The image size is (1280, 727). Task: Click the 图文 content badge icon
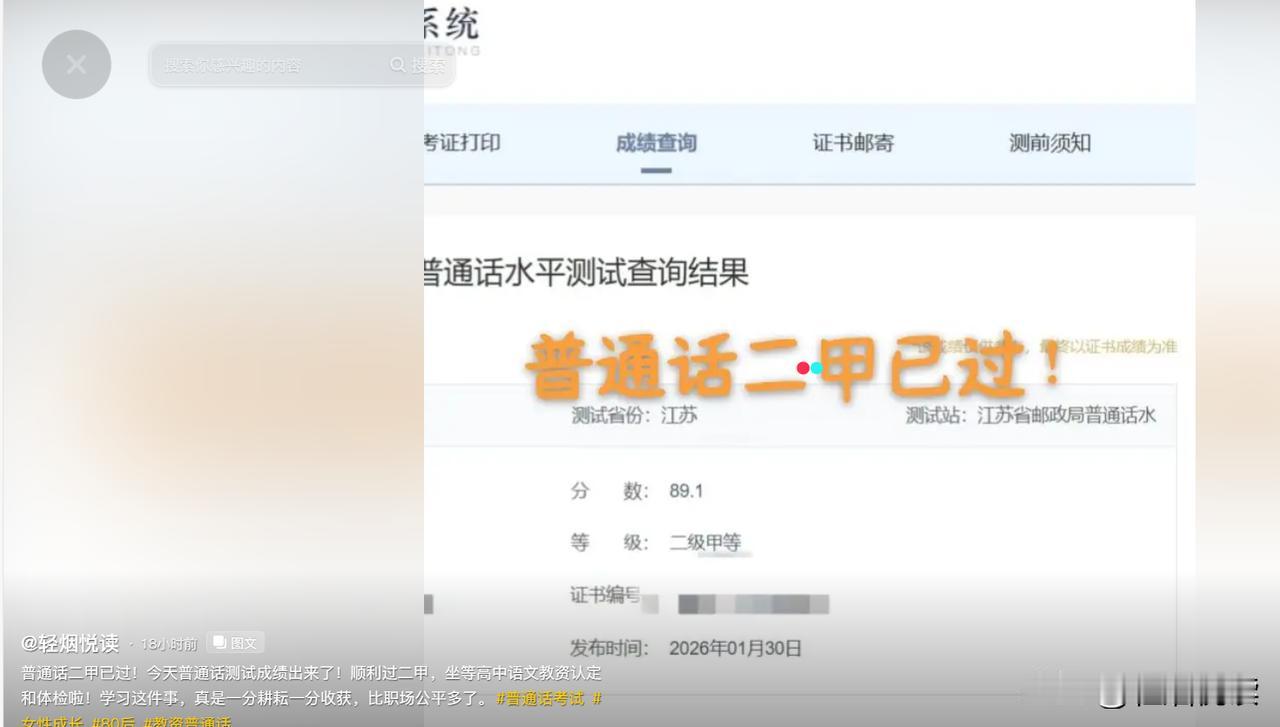pyautogui.click(x=236, y=643)
